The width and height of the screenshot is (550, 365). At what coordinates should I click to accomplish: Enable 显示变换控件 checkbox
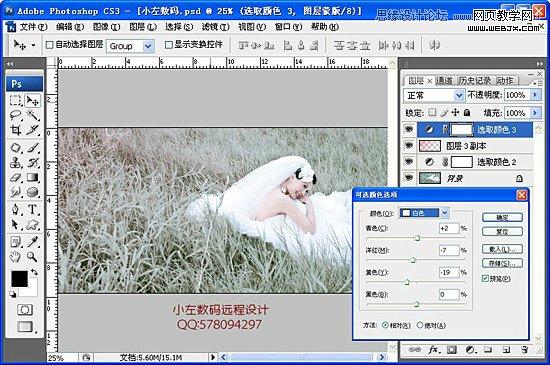[169, 45]
